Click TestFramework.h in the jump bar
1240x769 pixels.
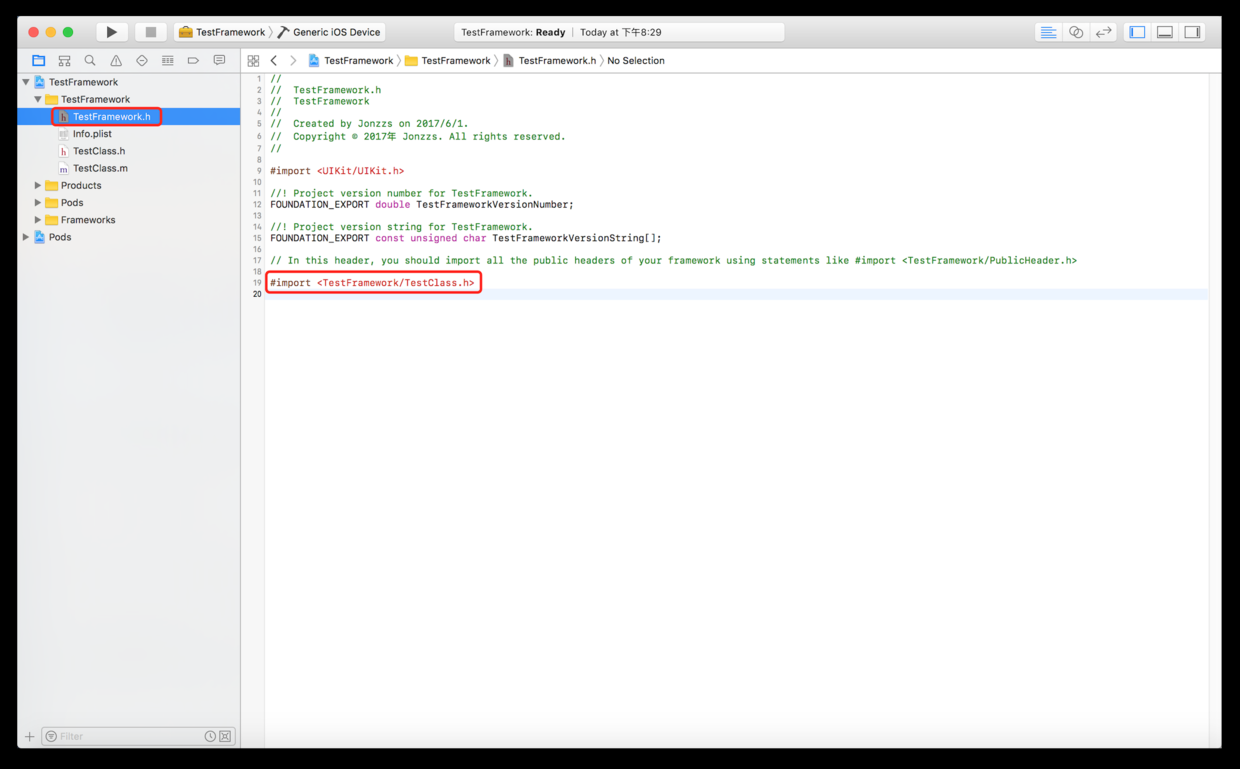point(556,61)
